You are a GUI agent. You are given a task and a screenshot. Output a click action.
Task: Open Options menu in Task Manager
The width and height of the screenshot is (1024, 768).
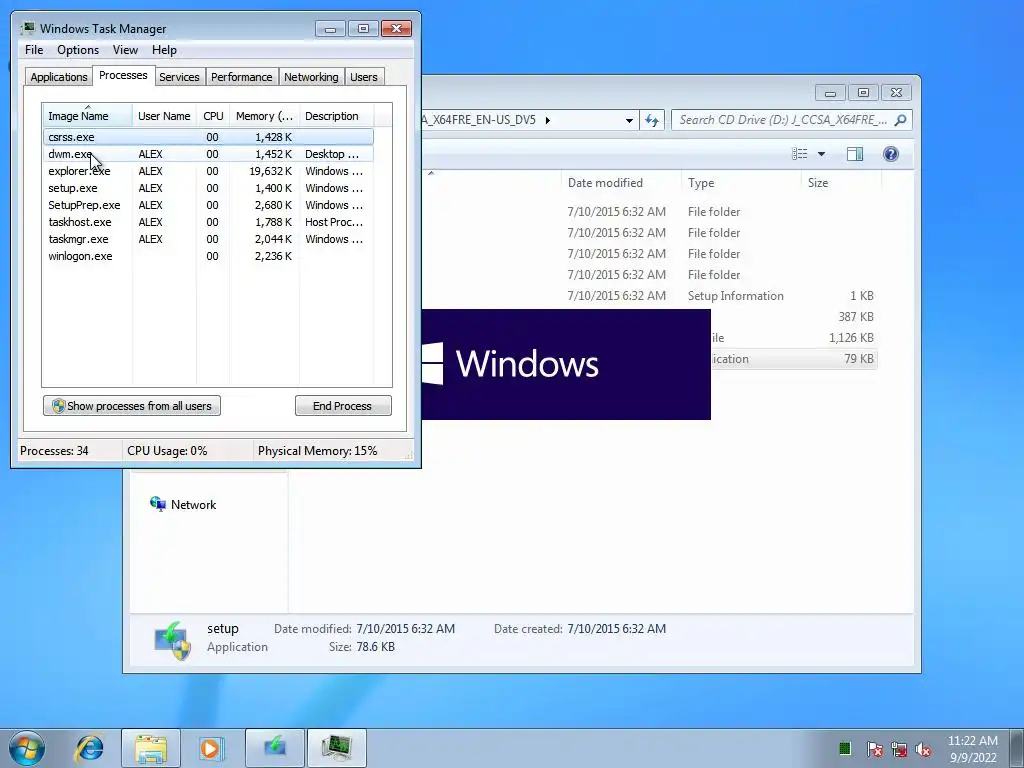point(78,50)
